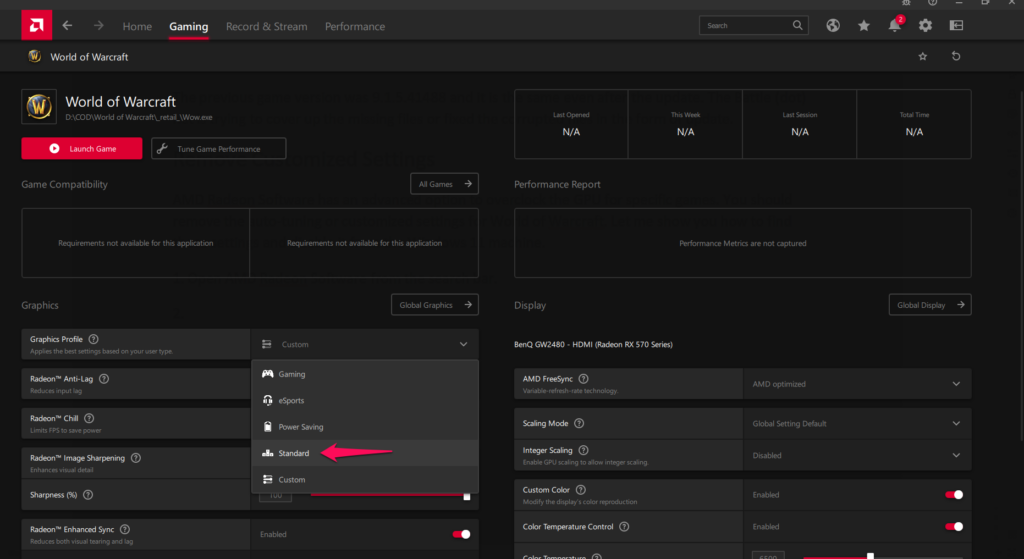Viewport: 1024px width, 559px height.
Task: Click the Sharpness value box
Action: pyautogui.click(x=275, y=496)
